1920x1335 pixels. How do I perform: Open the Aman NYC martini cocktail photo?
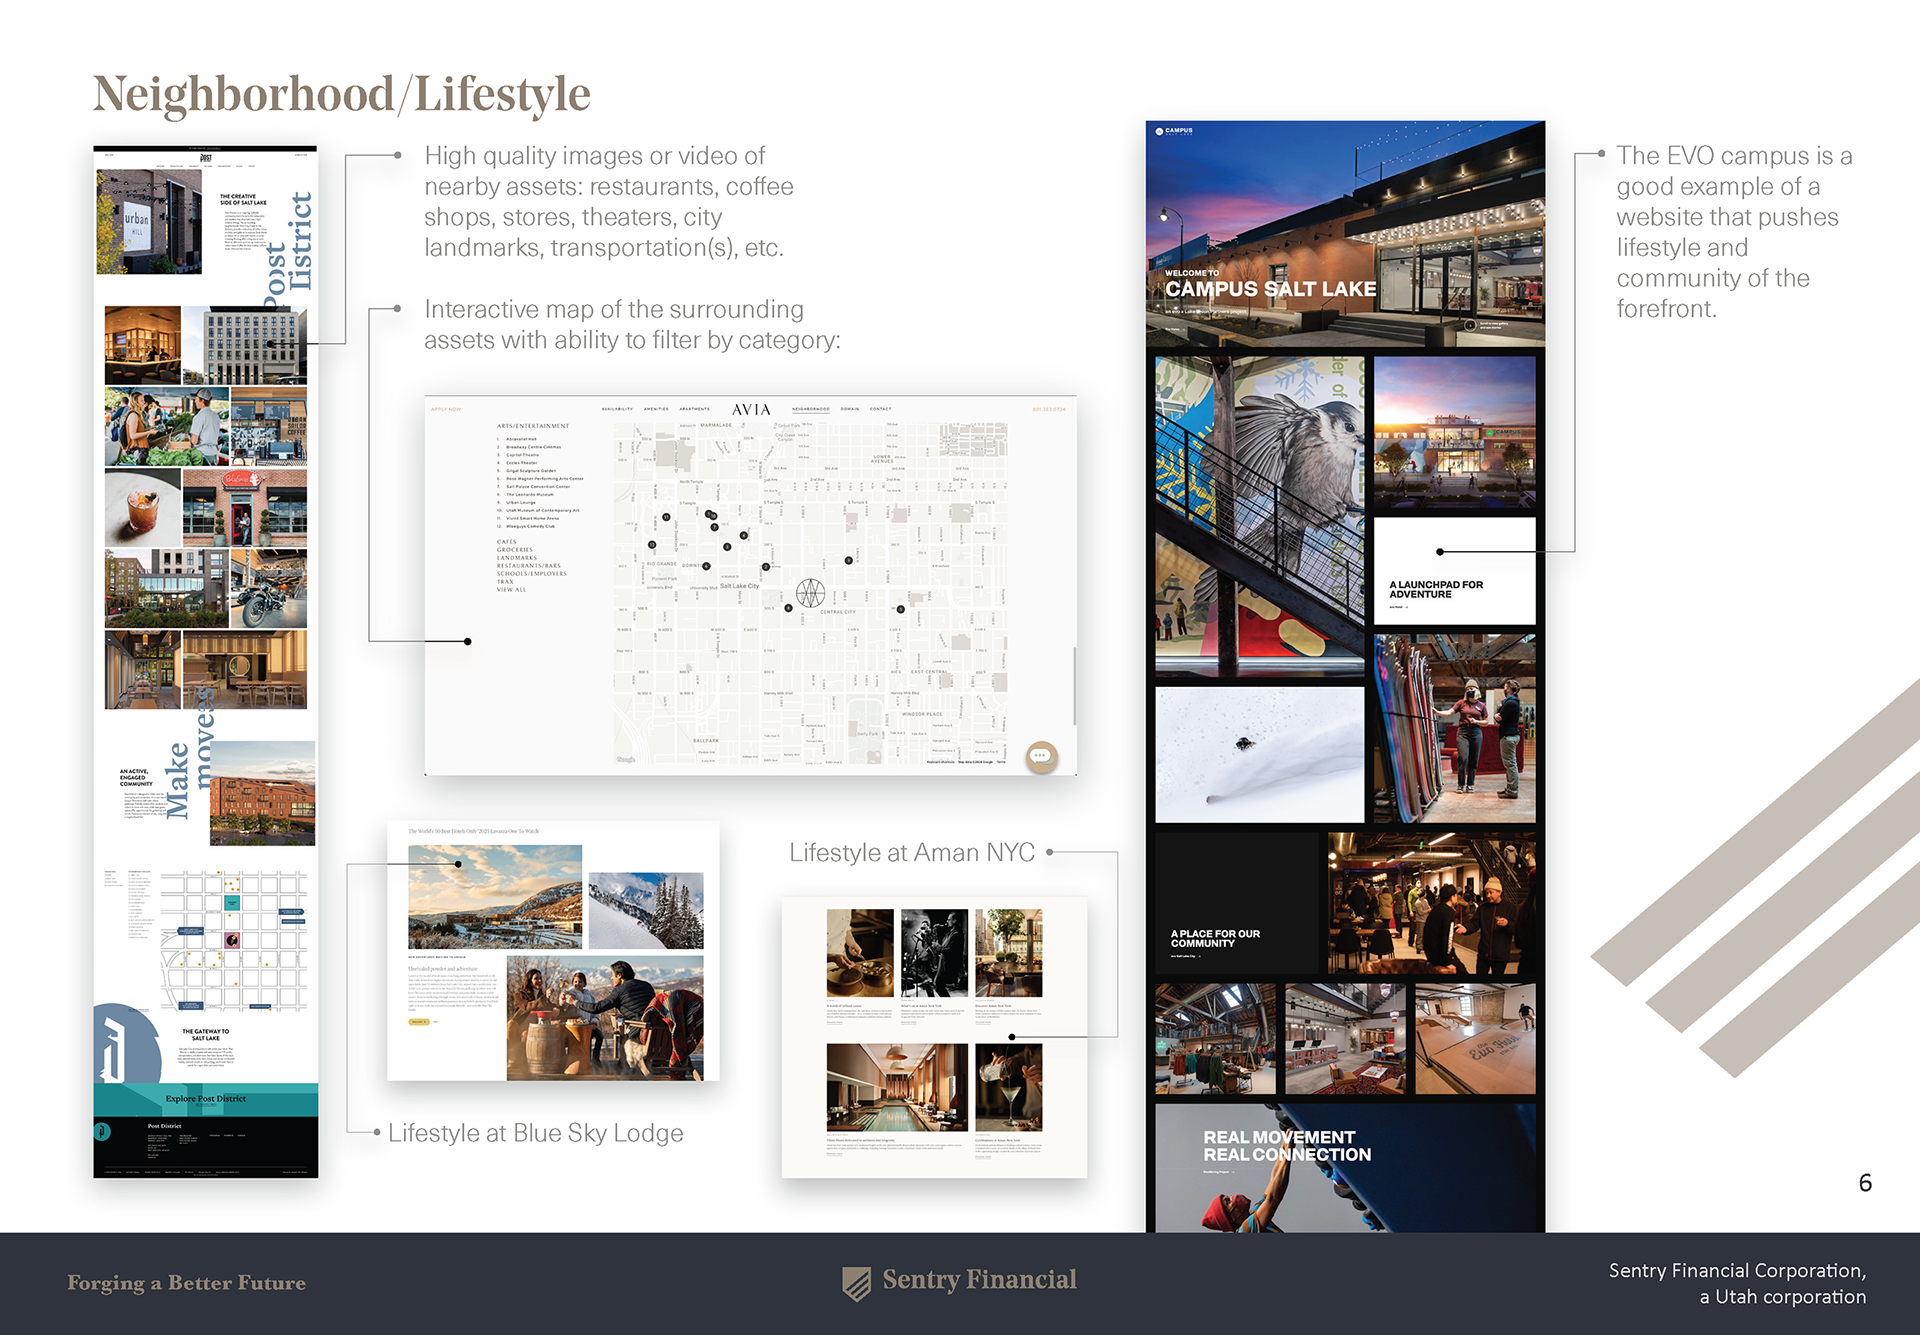coord(1009,1088)
